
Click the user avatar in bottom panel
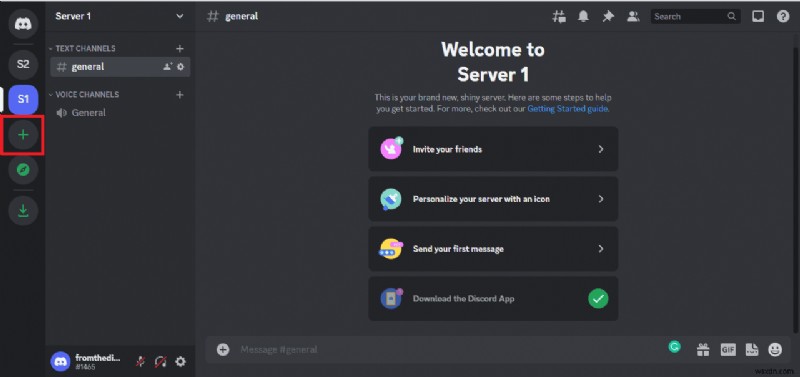coord(60,361)
